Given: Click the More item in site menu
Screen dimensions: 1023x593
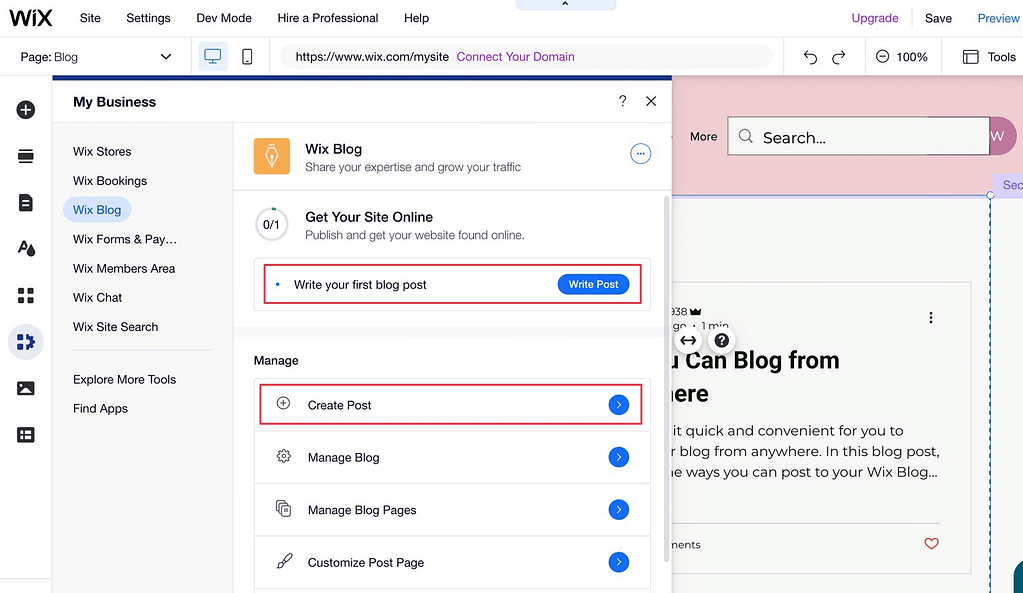Looking at the screenshot, I should 703,136.
